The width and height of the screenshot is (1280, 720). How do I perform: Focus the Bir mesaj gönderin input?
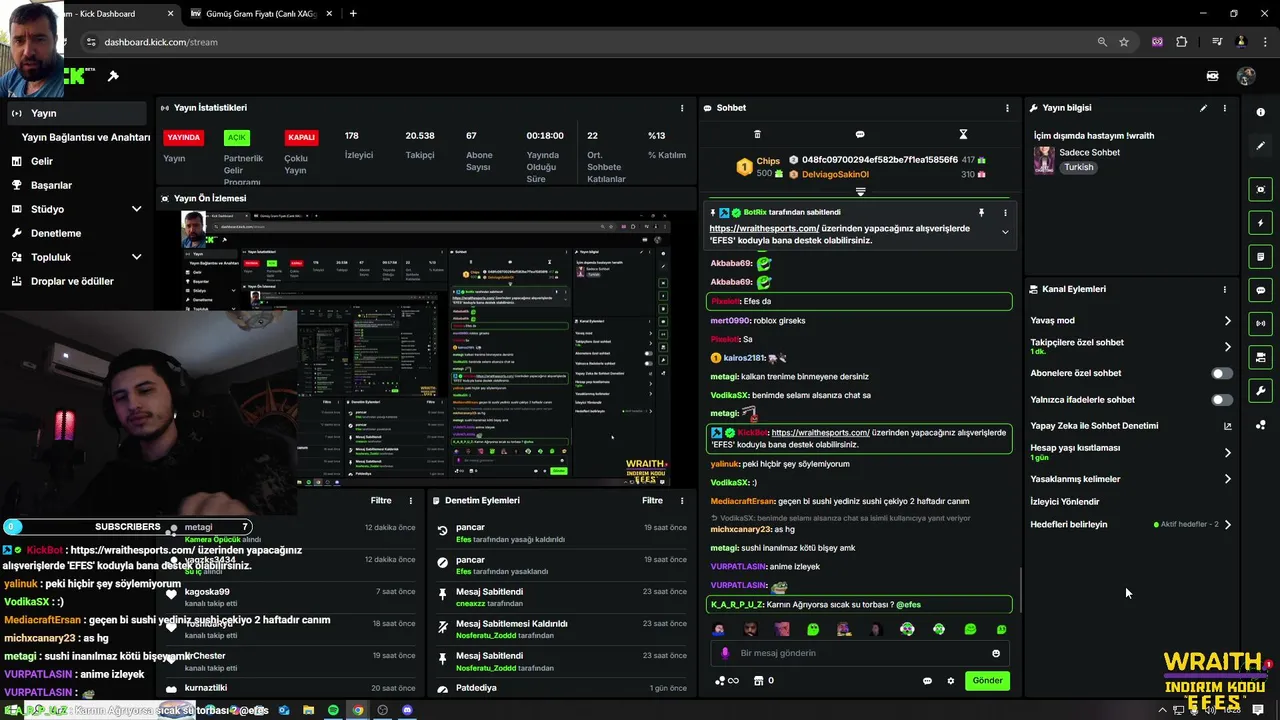[x=860, y=653]
